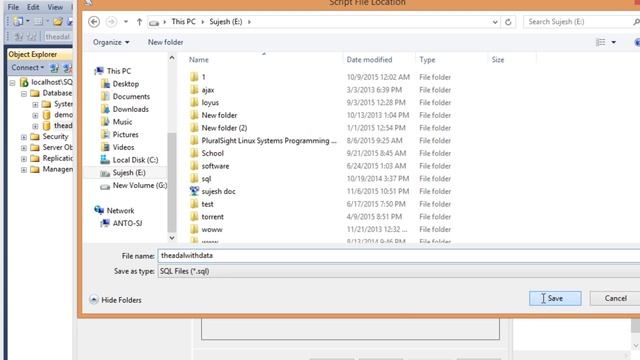Select the test folder

pyautogui.click(x=207, y=204)
